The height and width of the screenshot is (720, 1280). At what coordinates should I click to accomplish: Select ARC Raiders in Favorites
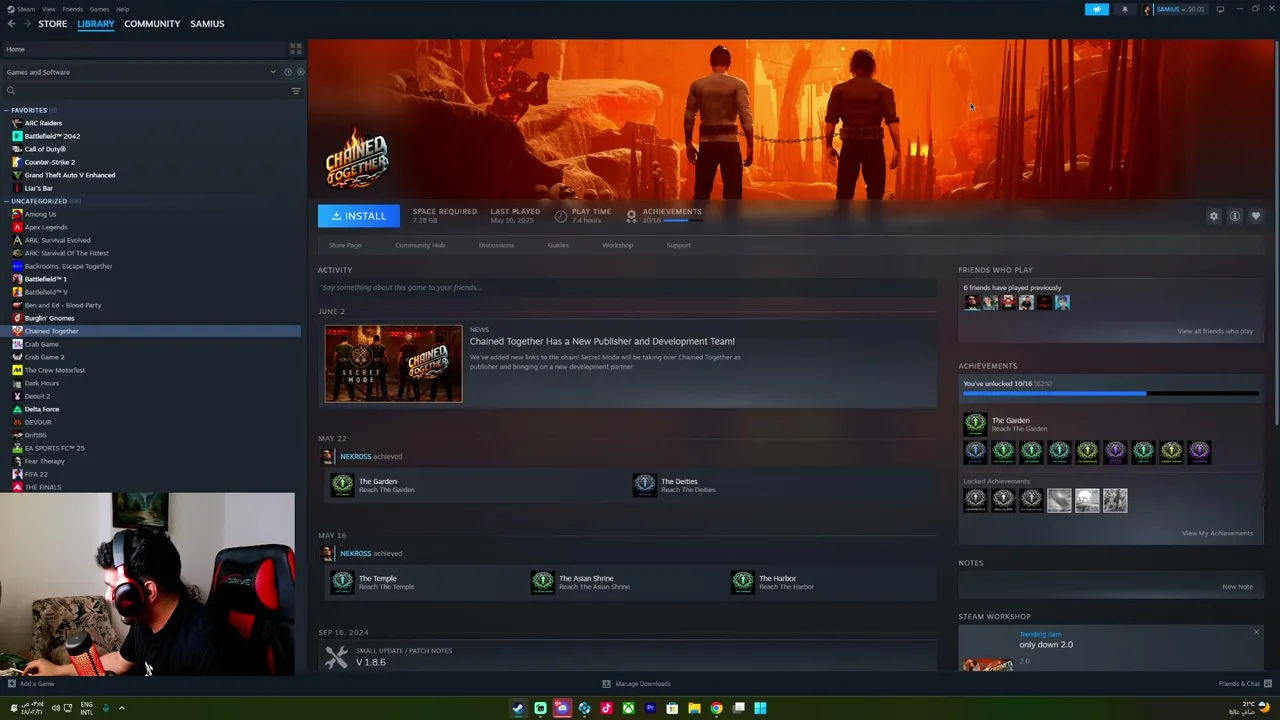pos(43,123)
